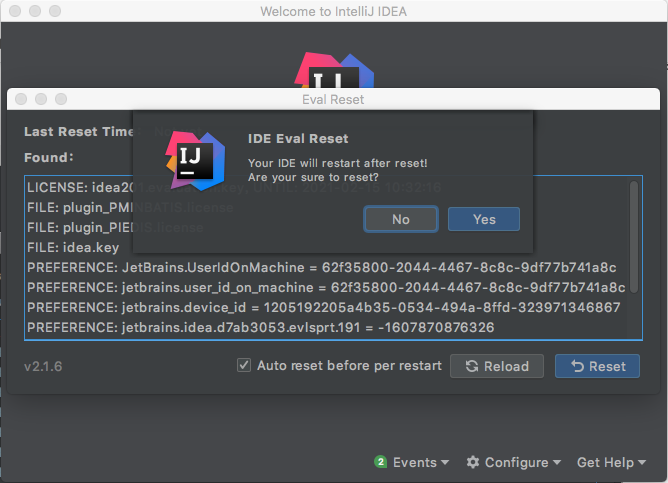Click the IDE Eval Reset dialog heading

[298, 138]
